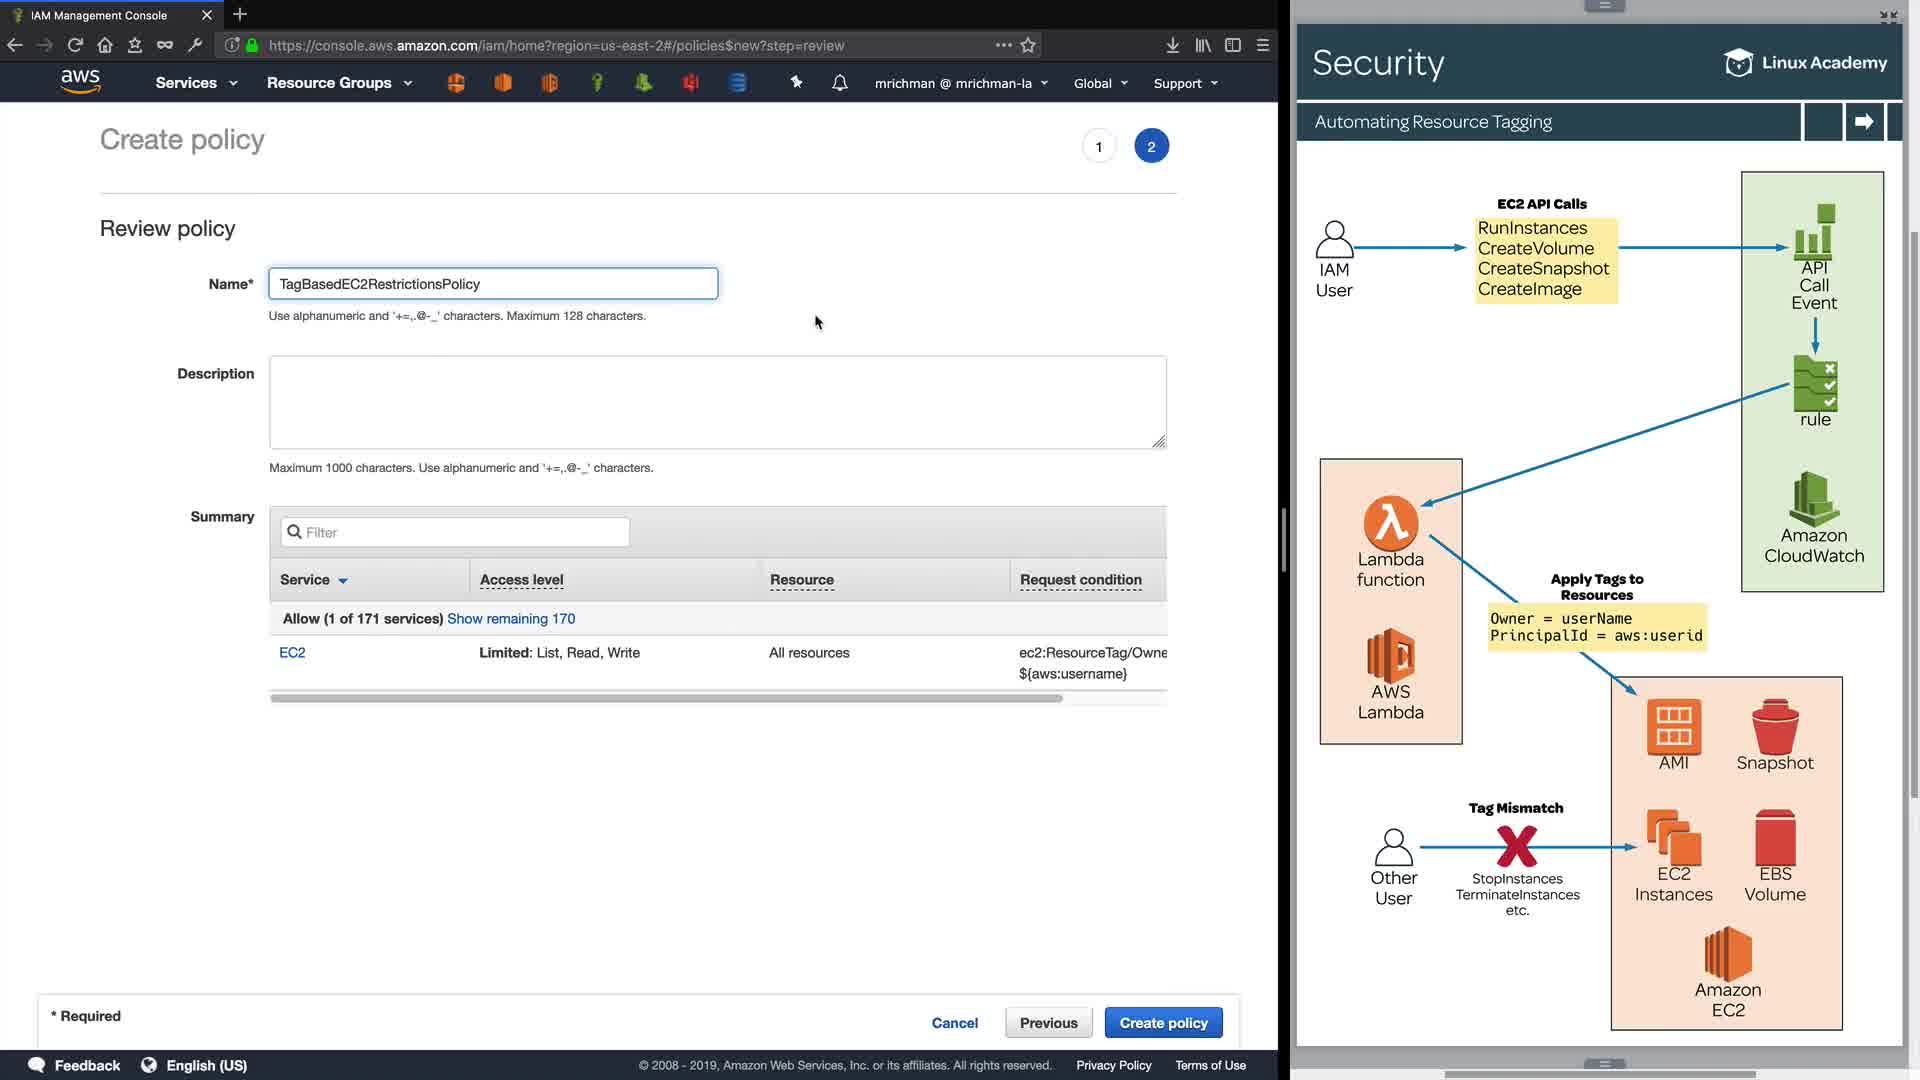This screenshot has width=1920, height=1080.
Task: Bookmark page with the star icon
Action: coord(1028,45)
